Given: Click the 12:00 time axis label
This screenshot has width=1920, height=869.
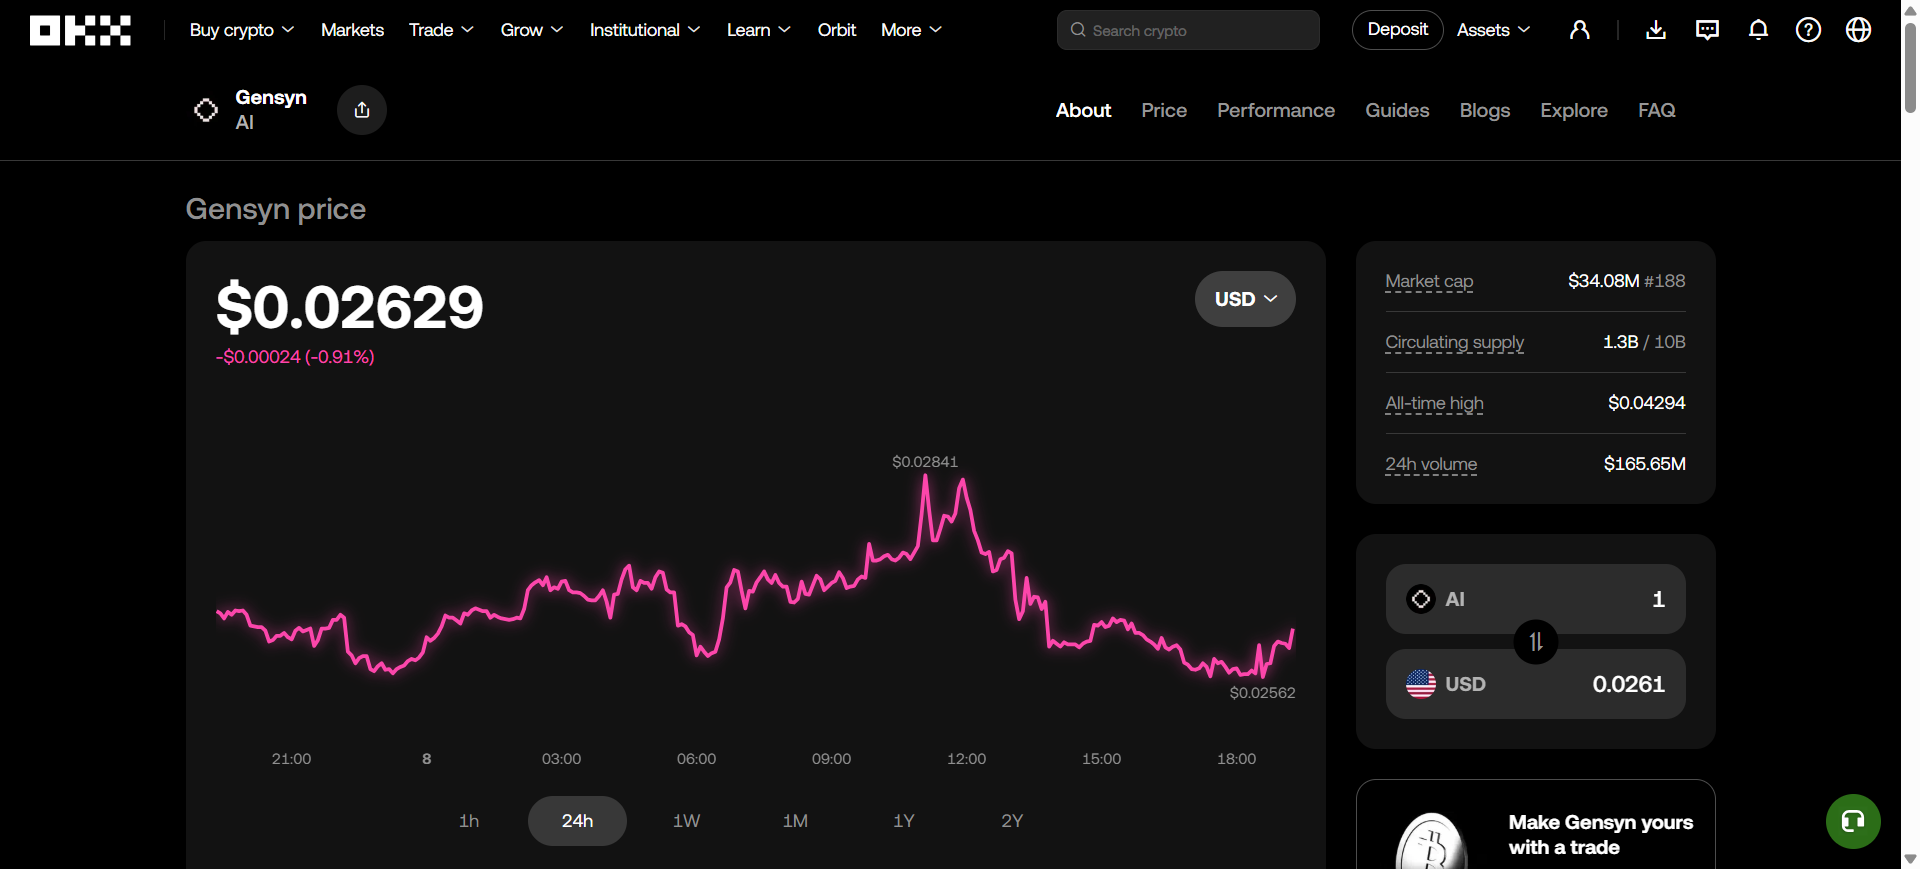Looking at the screenshot, I should point(966,759).
